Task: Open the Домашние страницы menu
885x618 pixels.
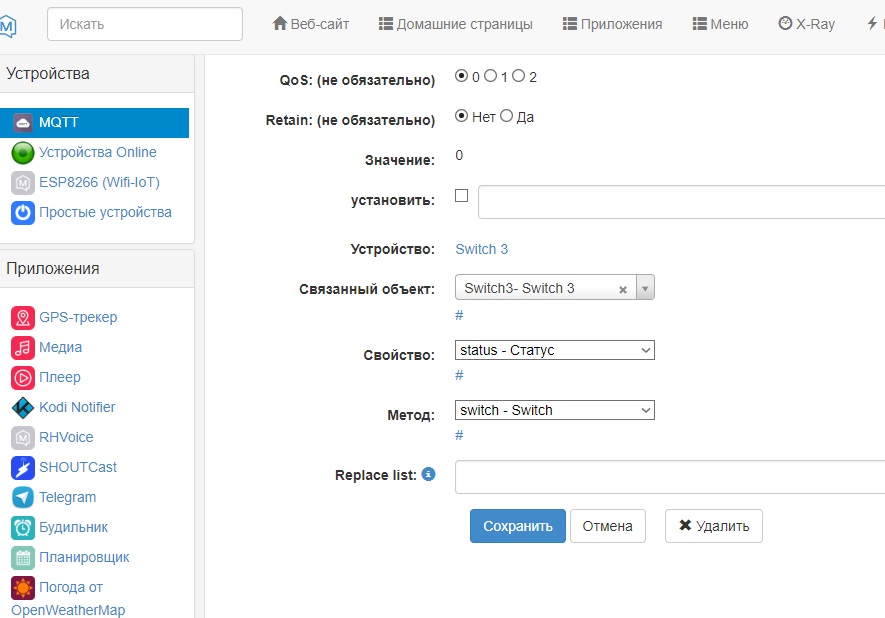Action: click(x=455, y=24)
